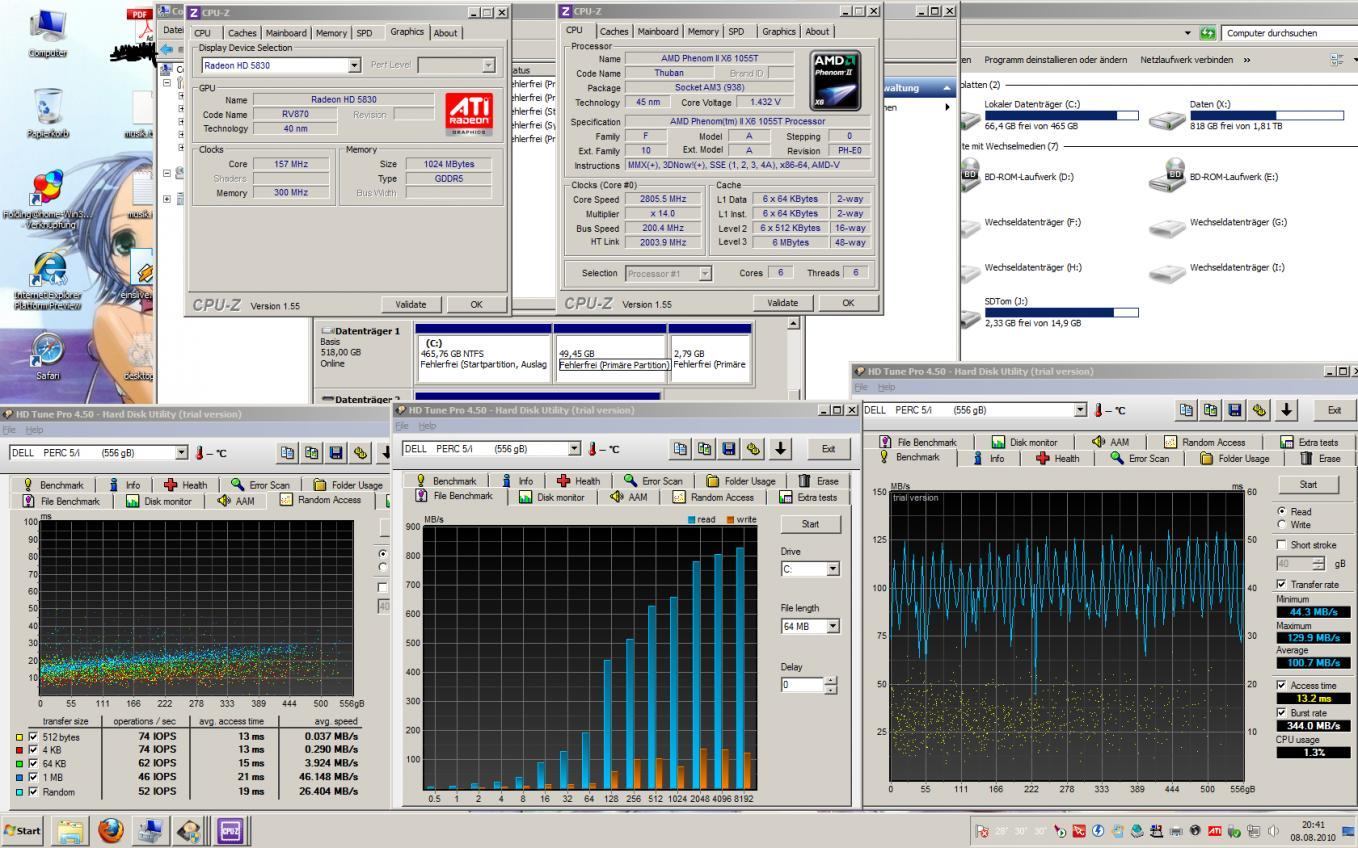Click OK in CPU-Z Graphics window
1358x848 pixels.
(476, 304)
